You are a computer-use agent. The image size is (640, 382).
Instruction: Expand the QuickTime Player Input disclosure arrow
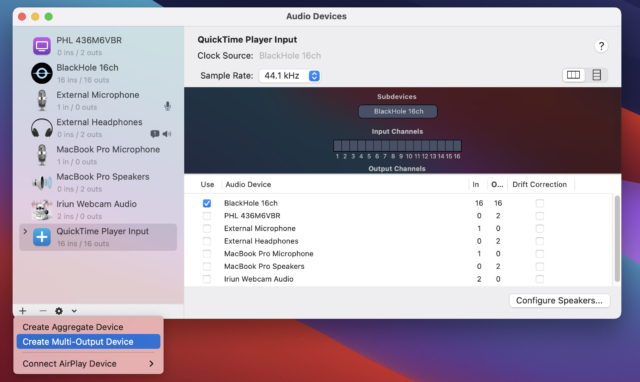pyautogui.click(x=25, y=231)
